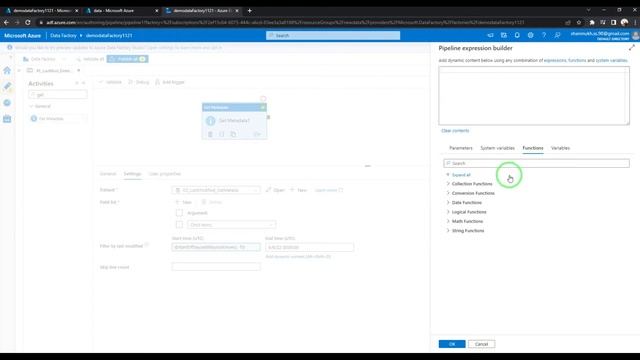Open the feedback icon in Azure header
Screen dimensions: 640x360
(557, 36)
